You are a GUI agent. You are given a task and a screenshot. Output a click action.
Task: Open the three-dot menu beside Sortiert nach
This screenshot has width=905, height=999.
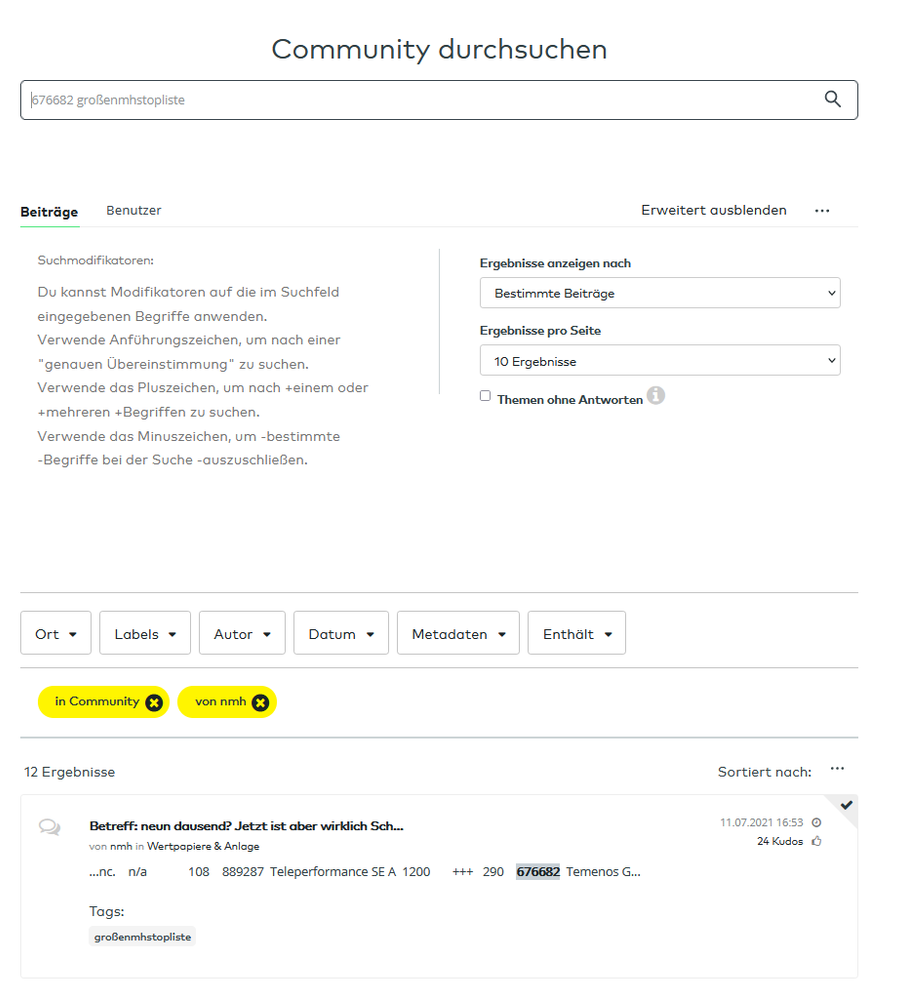[837, 769]
